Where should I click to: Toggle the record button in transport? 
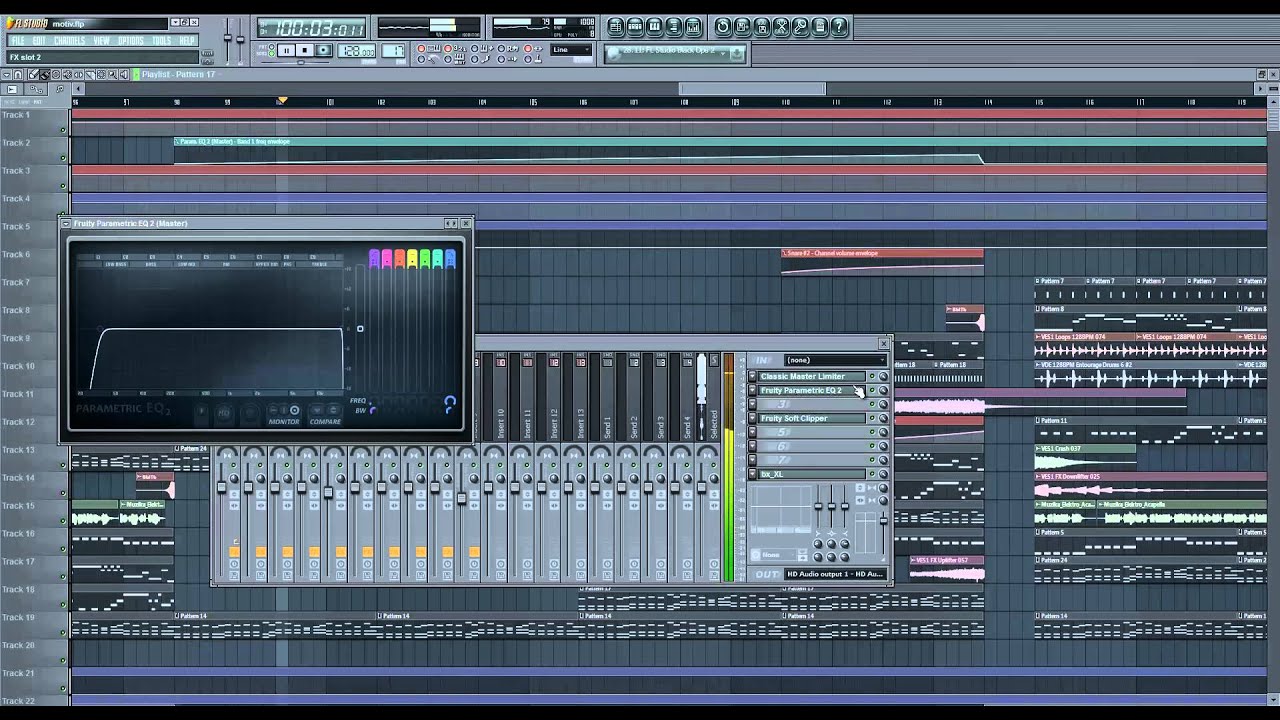coord(323,50)
